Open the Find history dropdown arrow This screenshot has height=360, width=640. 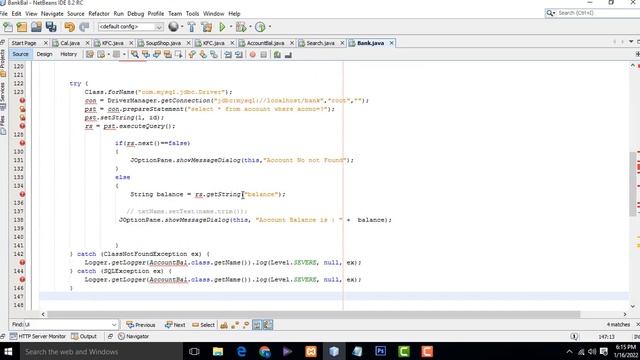[114, 325]
